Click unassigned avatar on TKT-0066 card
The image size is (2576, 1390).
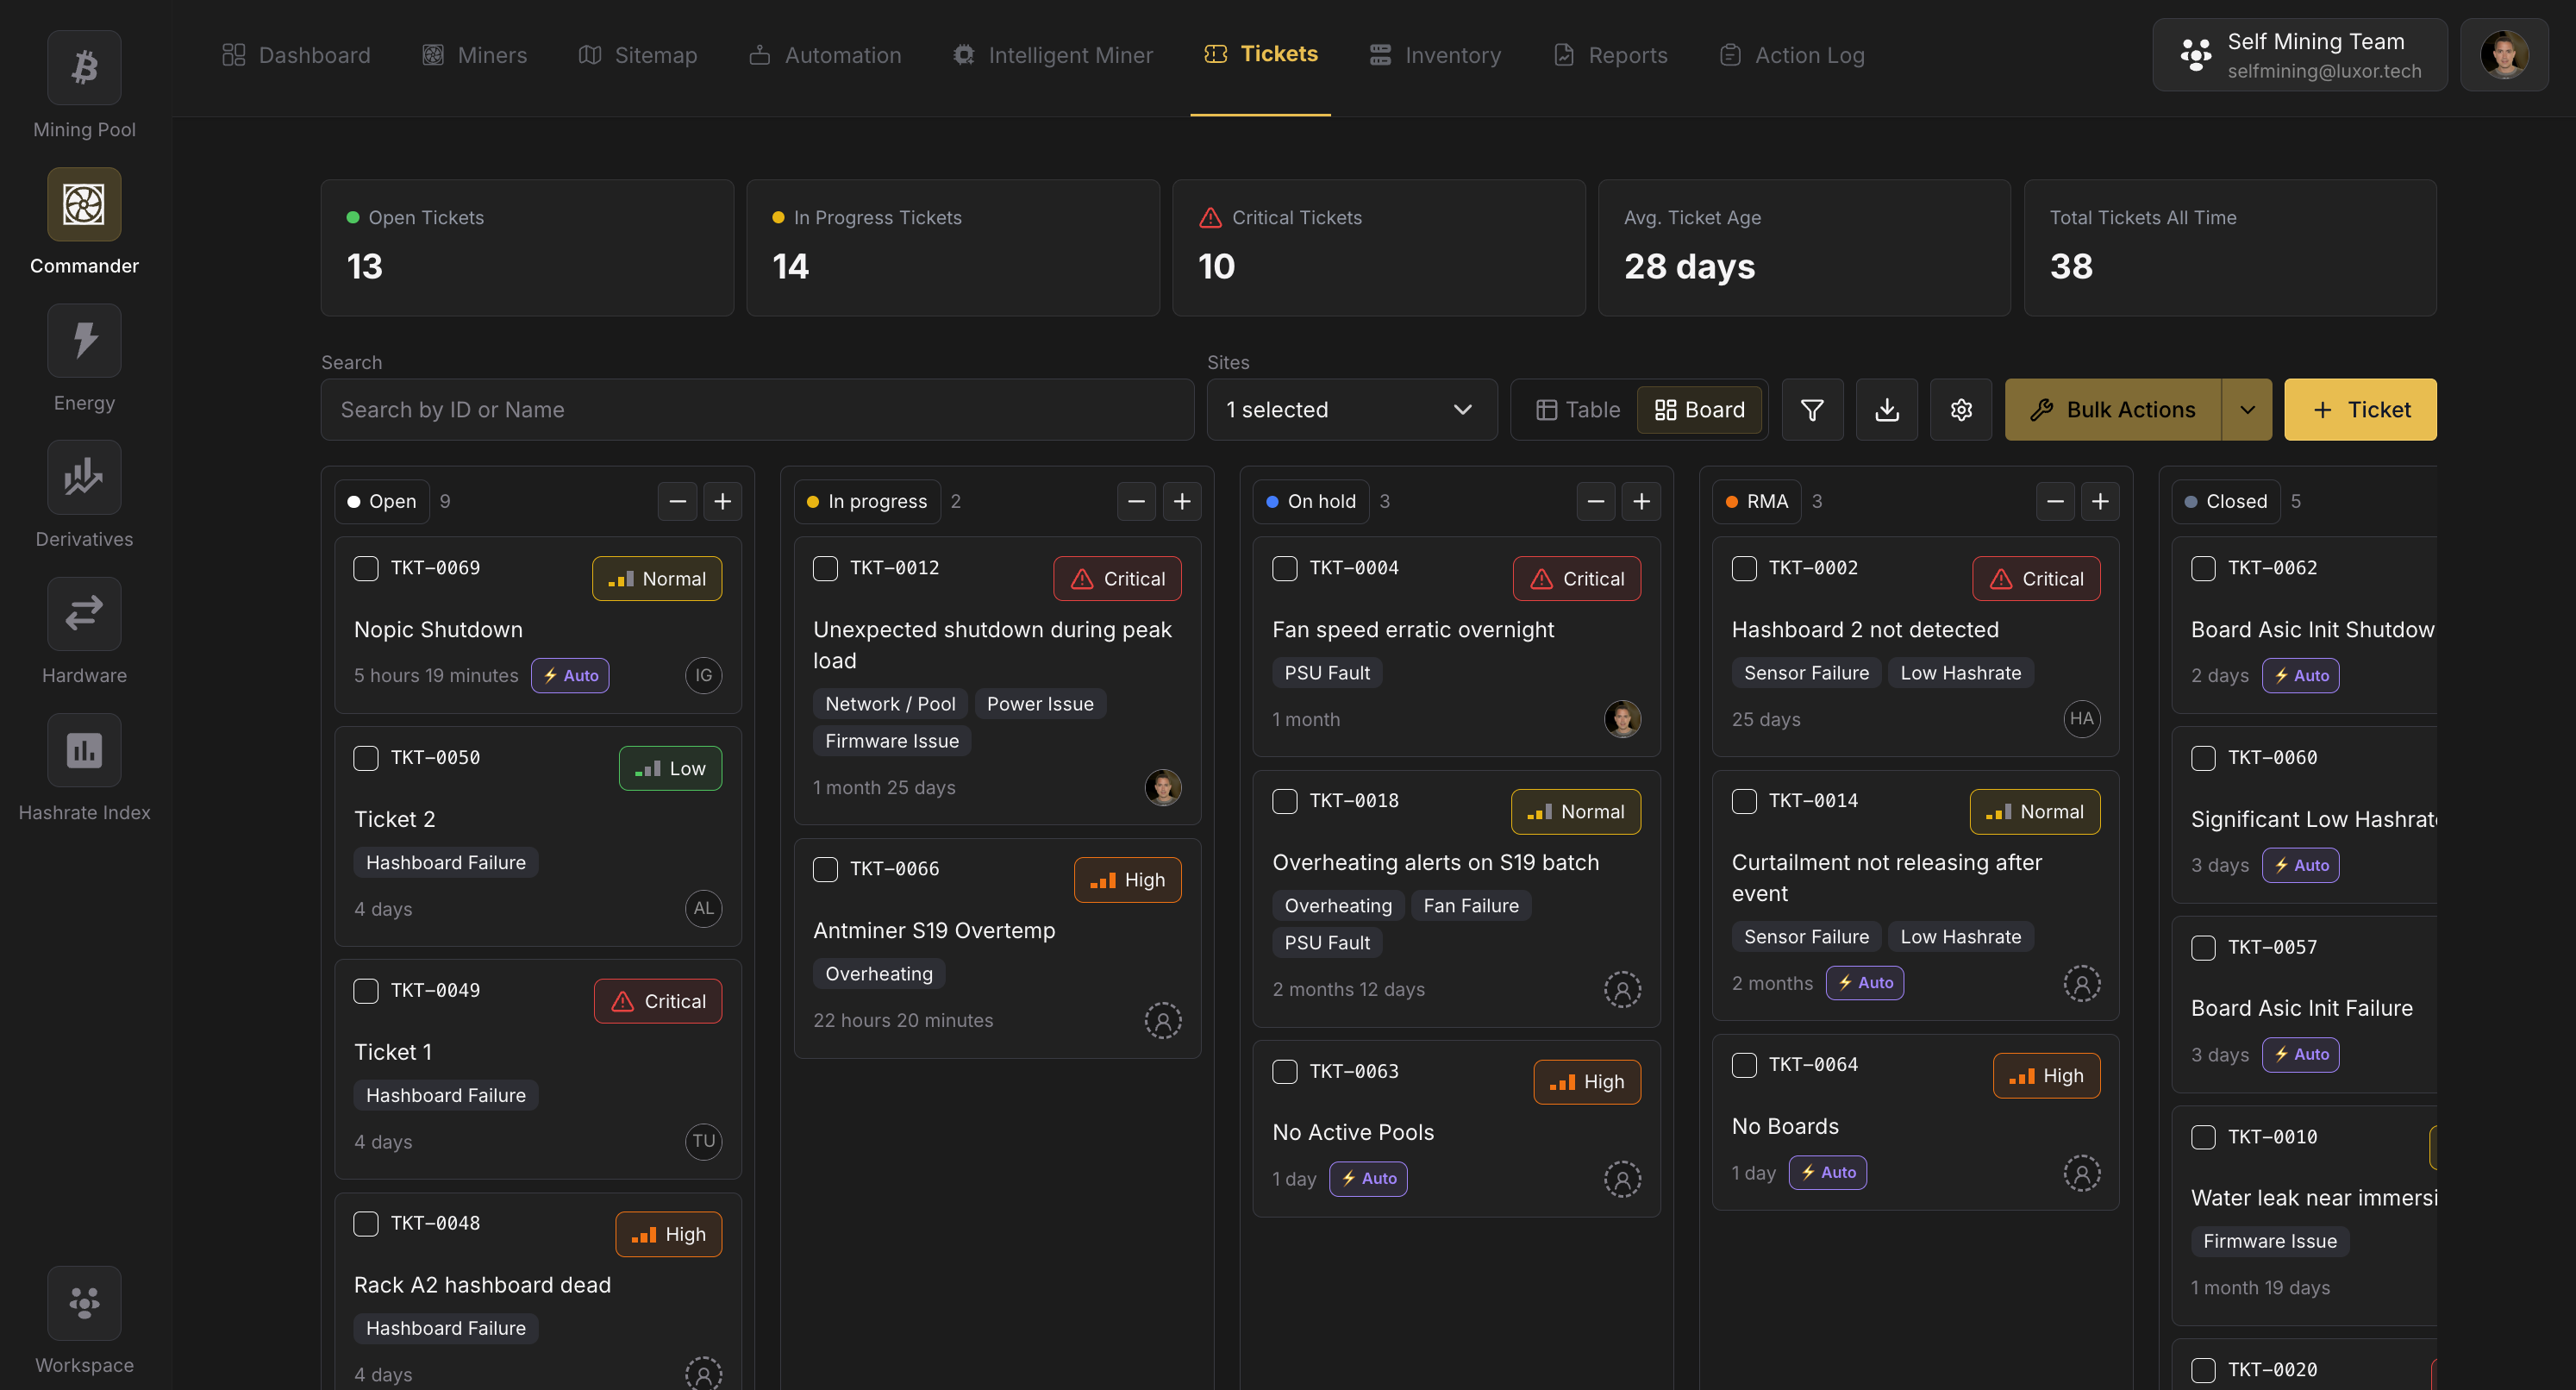pyautogui.click(x=1163, y=1021)
